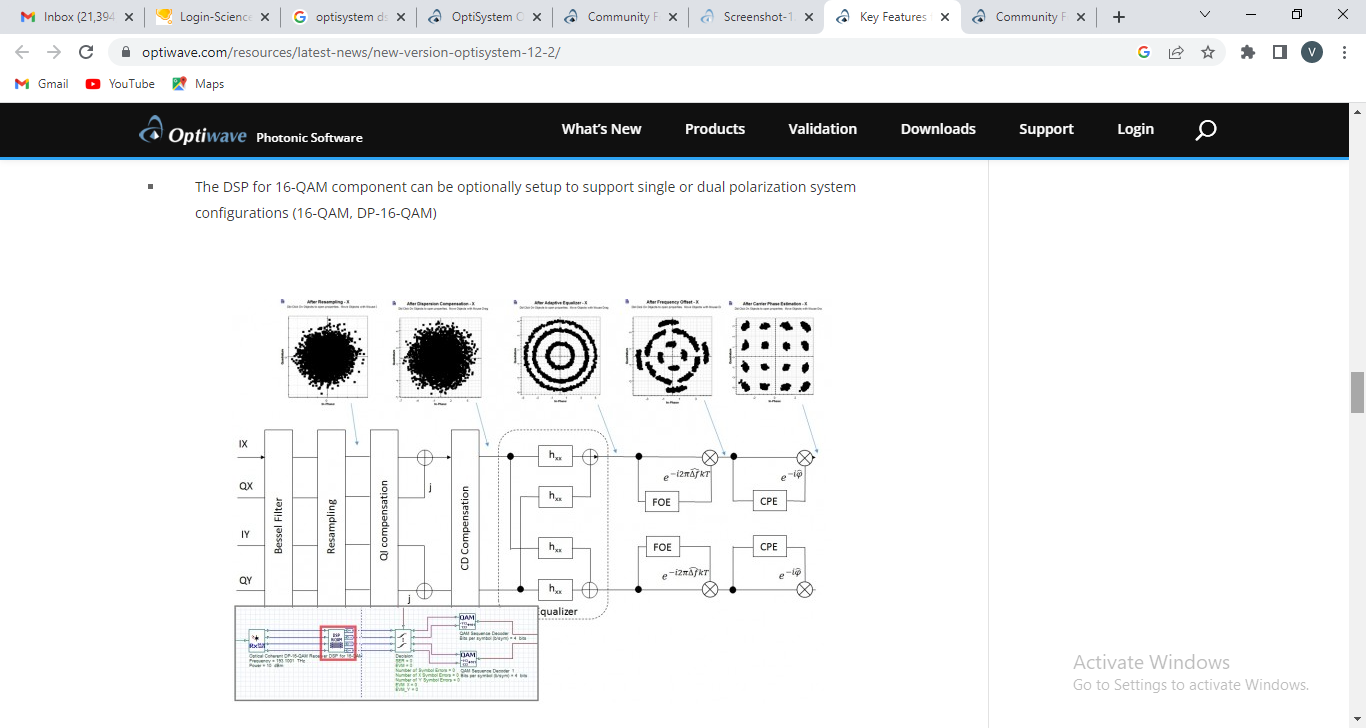This screenshot has width=1366, height=728.
Task: Click the Google Translate icon in the address bar
Action: pyautogui.click(x=1143, y=52)
